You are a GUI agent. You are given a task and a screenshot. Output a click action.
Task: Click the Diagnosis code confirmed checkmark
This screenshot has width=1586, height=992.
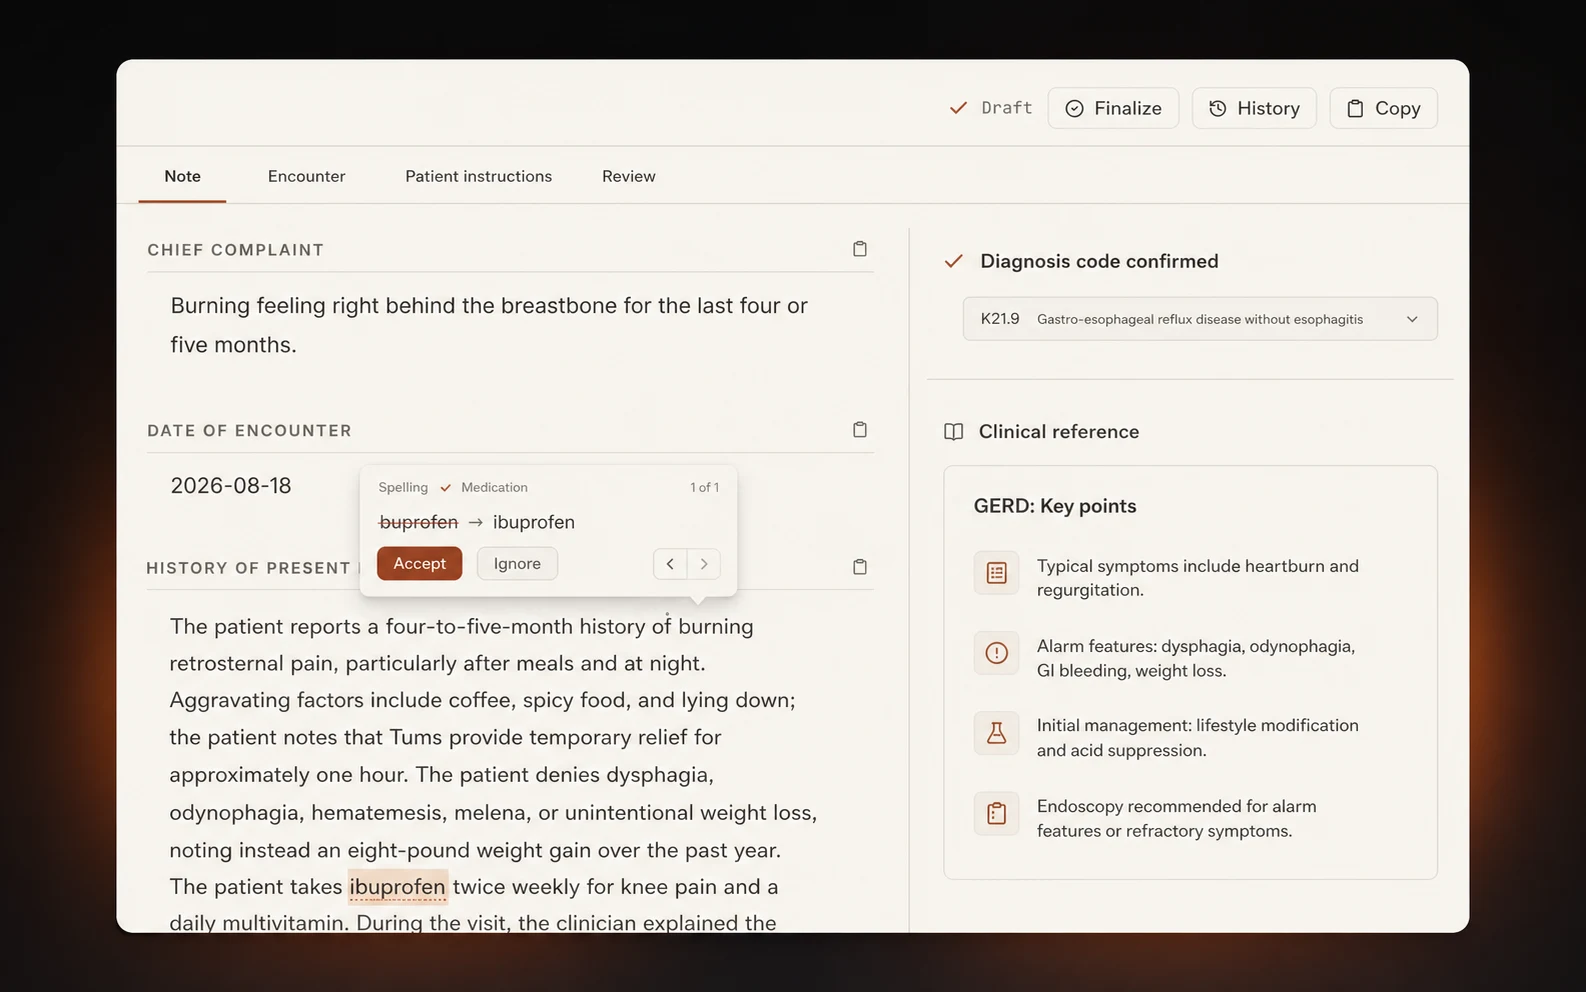tap(954, 261)
